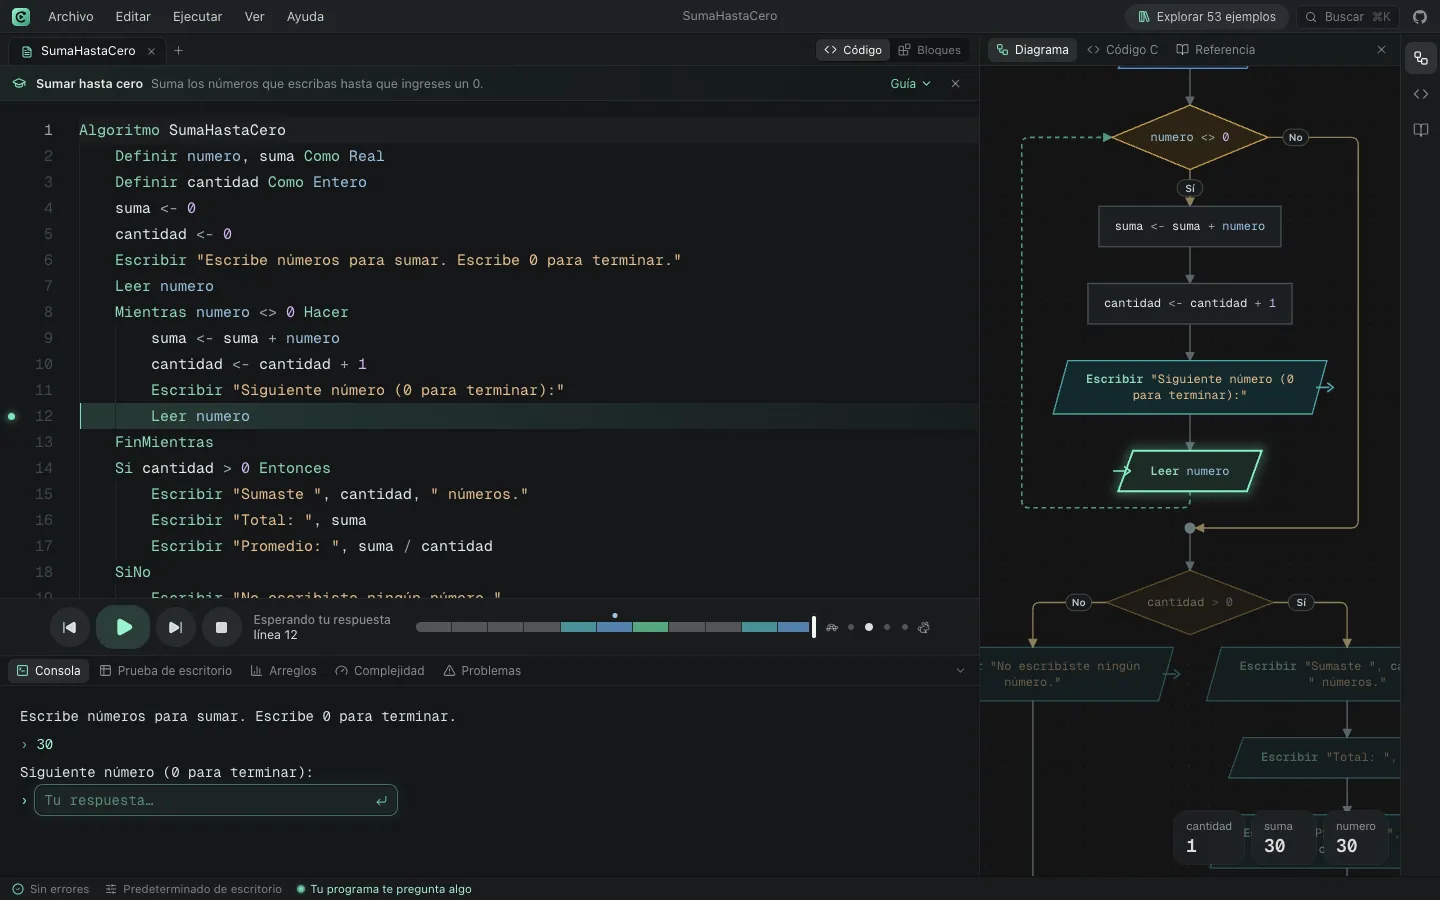
Task: Click Predeterminado de escritorio in status bar
Action: point(194,889)
